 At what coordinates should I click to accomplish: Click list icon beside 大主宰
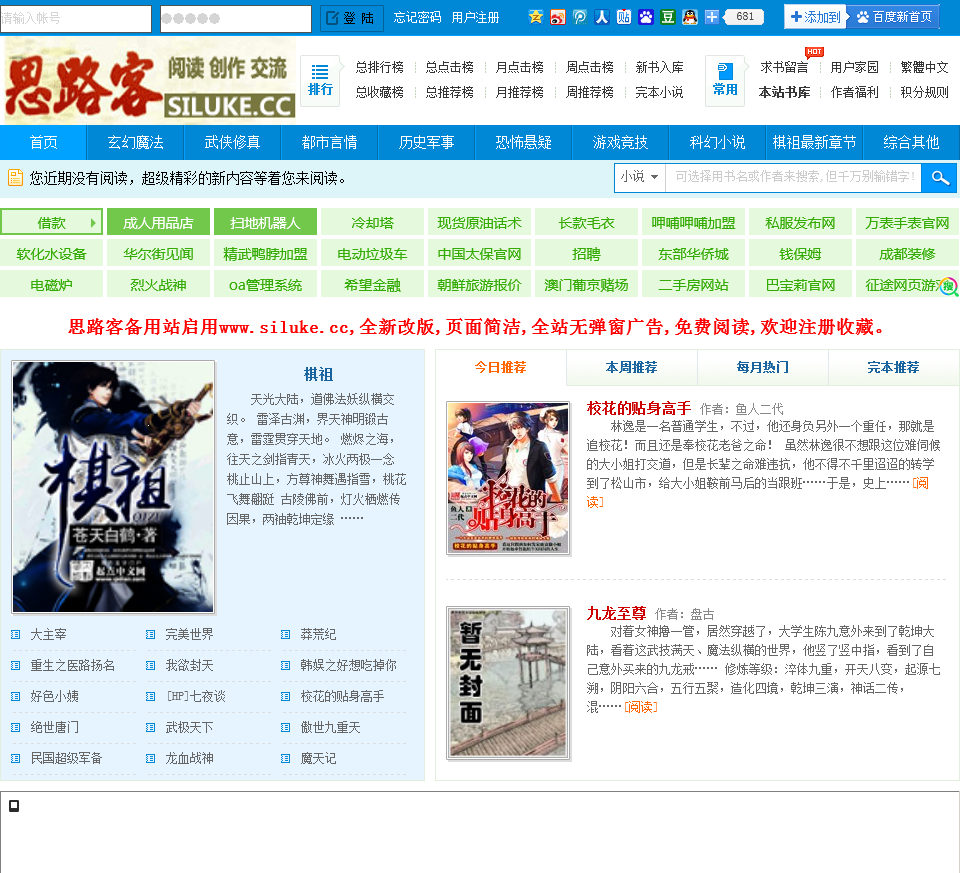coord(16,635)
